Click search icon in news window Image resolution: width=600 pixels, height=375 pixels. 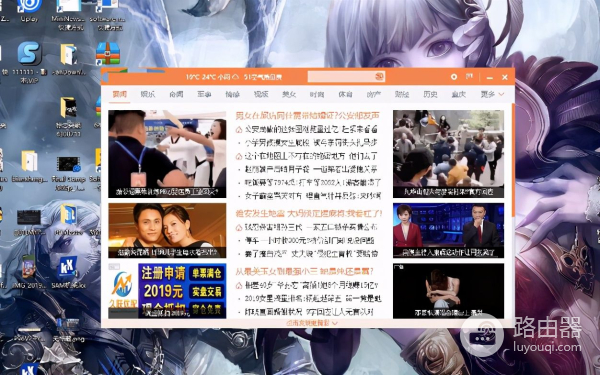(x=380, y=77)
